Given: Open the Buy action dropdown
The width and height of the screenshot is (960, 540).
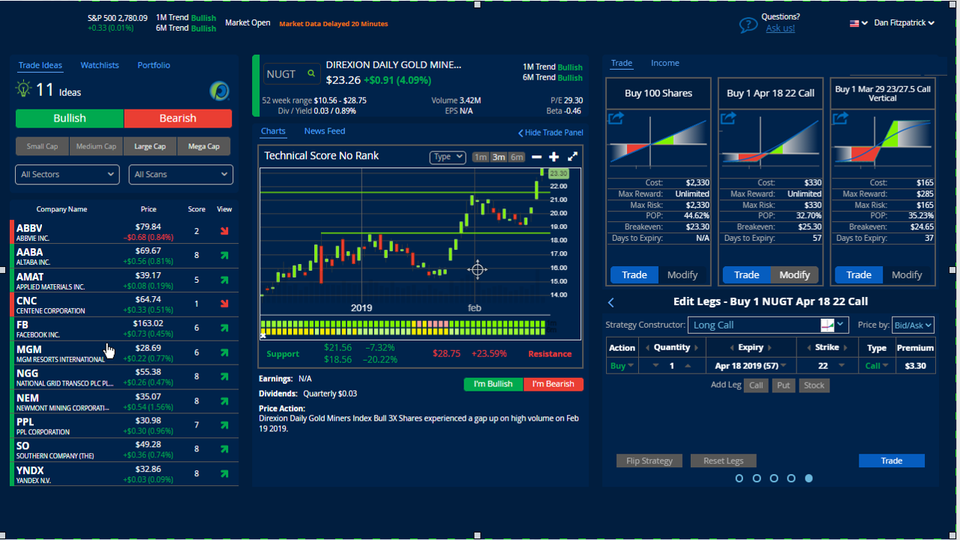Looking at the screenshot, I should tap(621, 366).
